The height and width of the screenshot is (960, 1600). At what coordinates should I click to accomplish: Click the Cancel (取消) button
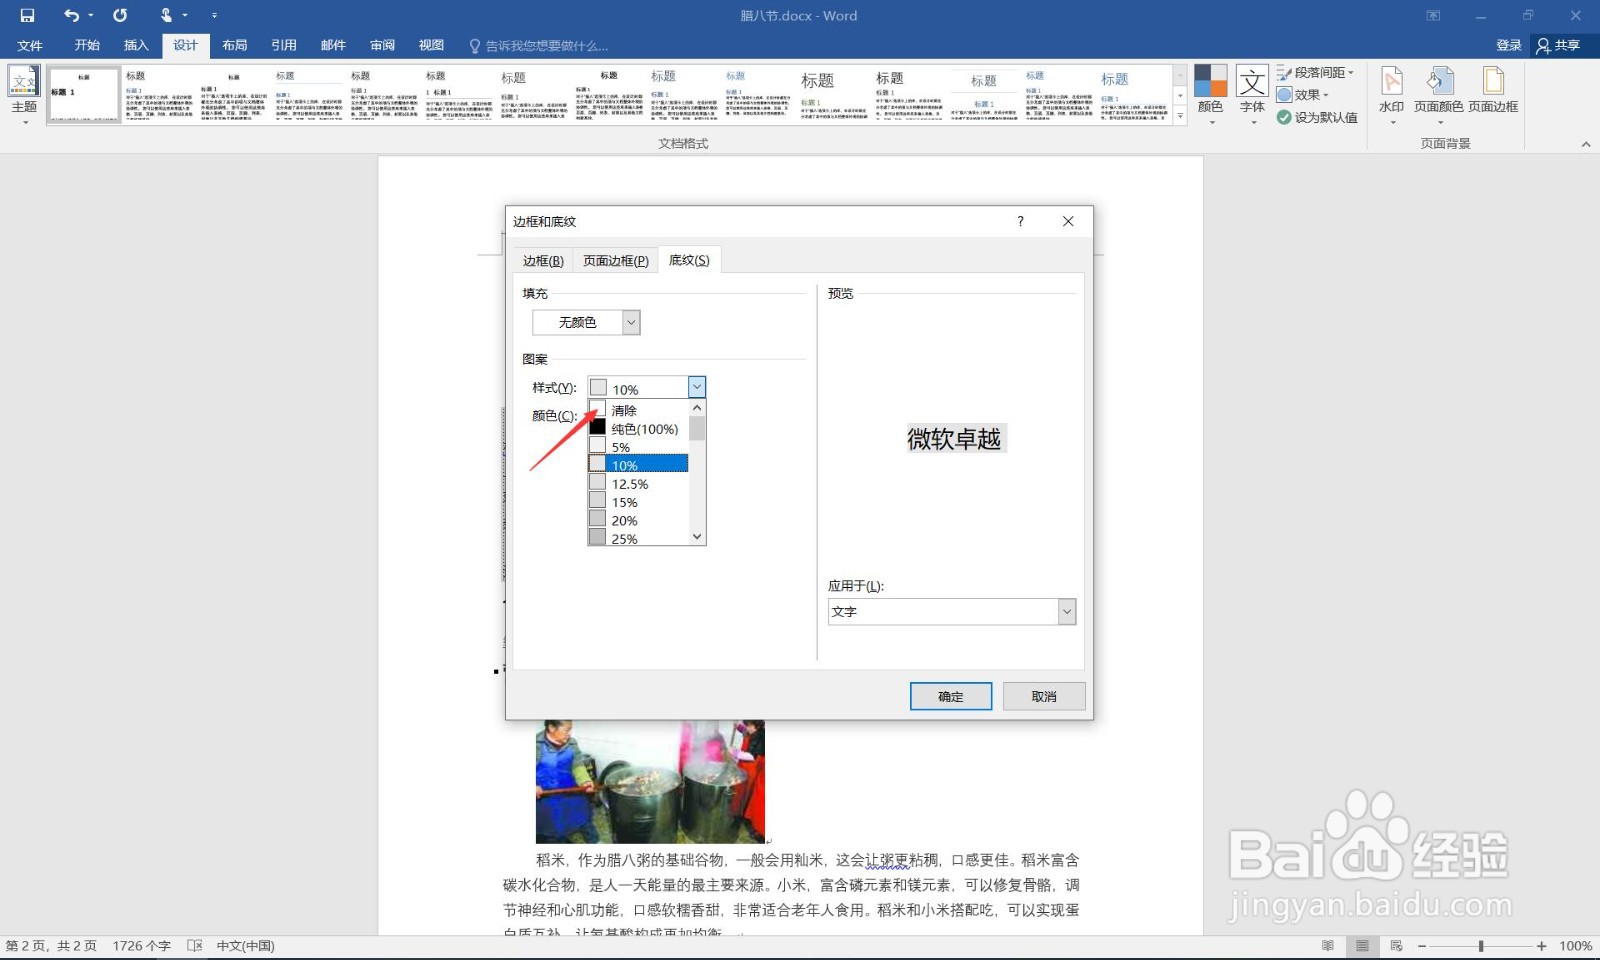(x=1044, y=696)
